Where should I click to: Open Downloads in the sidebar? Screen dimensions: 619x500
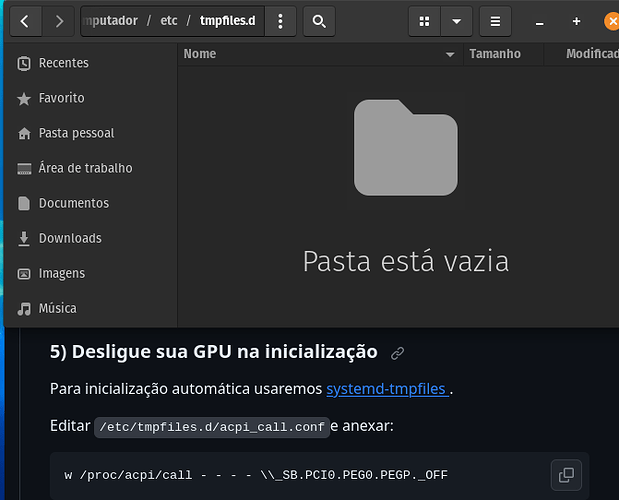pos(90,239)
